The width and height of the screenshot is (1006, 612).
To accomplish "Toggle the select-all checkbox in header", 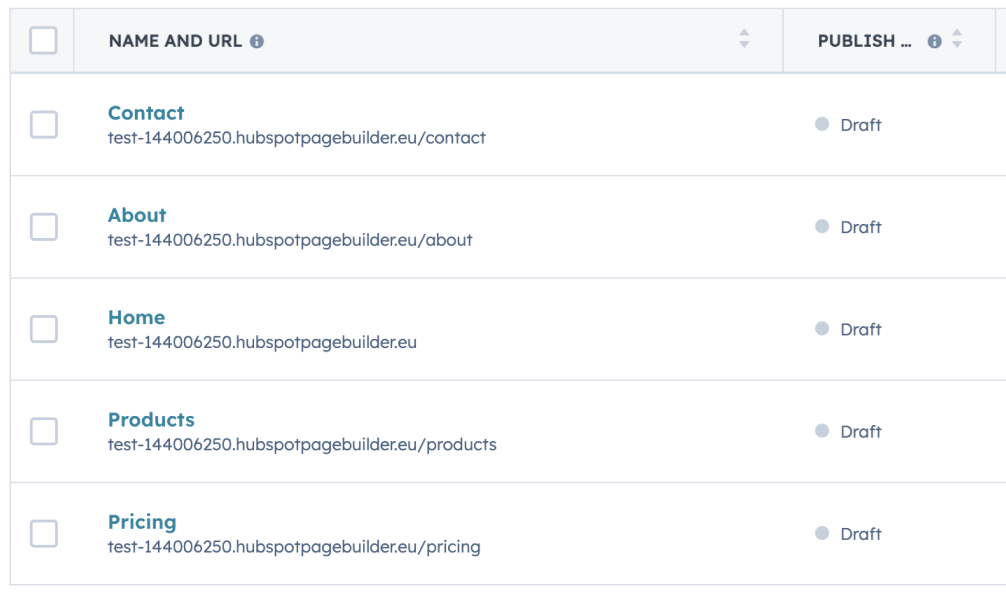I will (x=44, y=40).
